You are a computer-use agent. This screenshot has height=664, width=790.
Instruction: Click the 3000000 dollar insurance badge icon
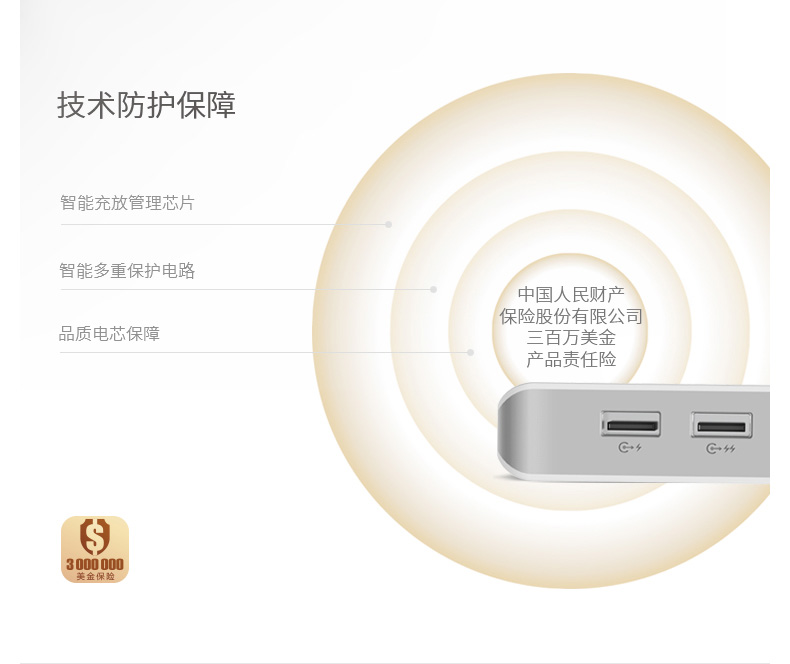point(95,549)
